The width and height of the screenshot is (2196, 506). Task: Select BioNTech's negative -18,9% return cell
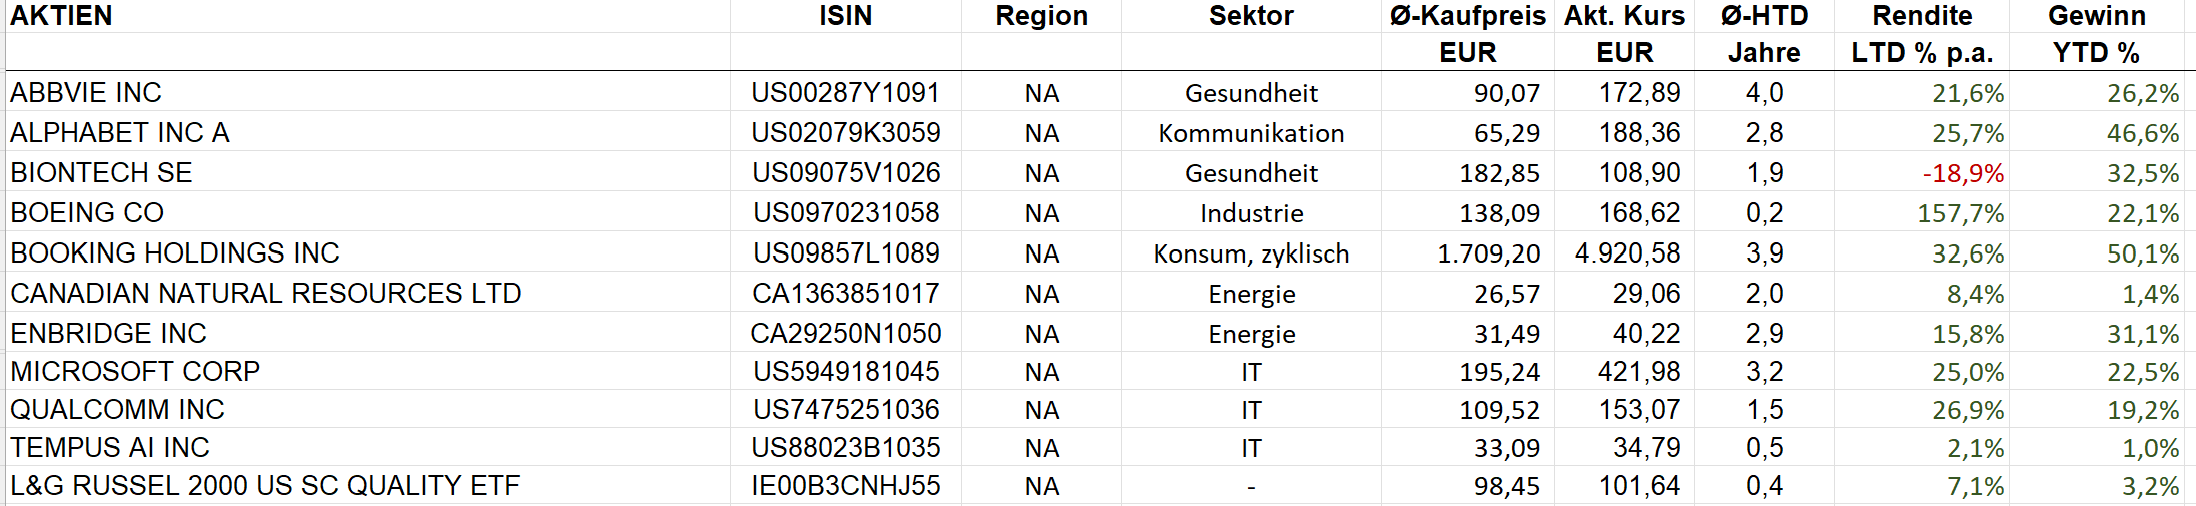point(1963,173)
